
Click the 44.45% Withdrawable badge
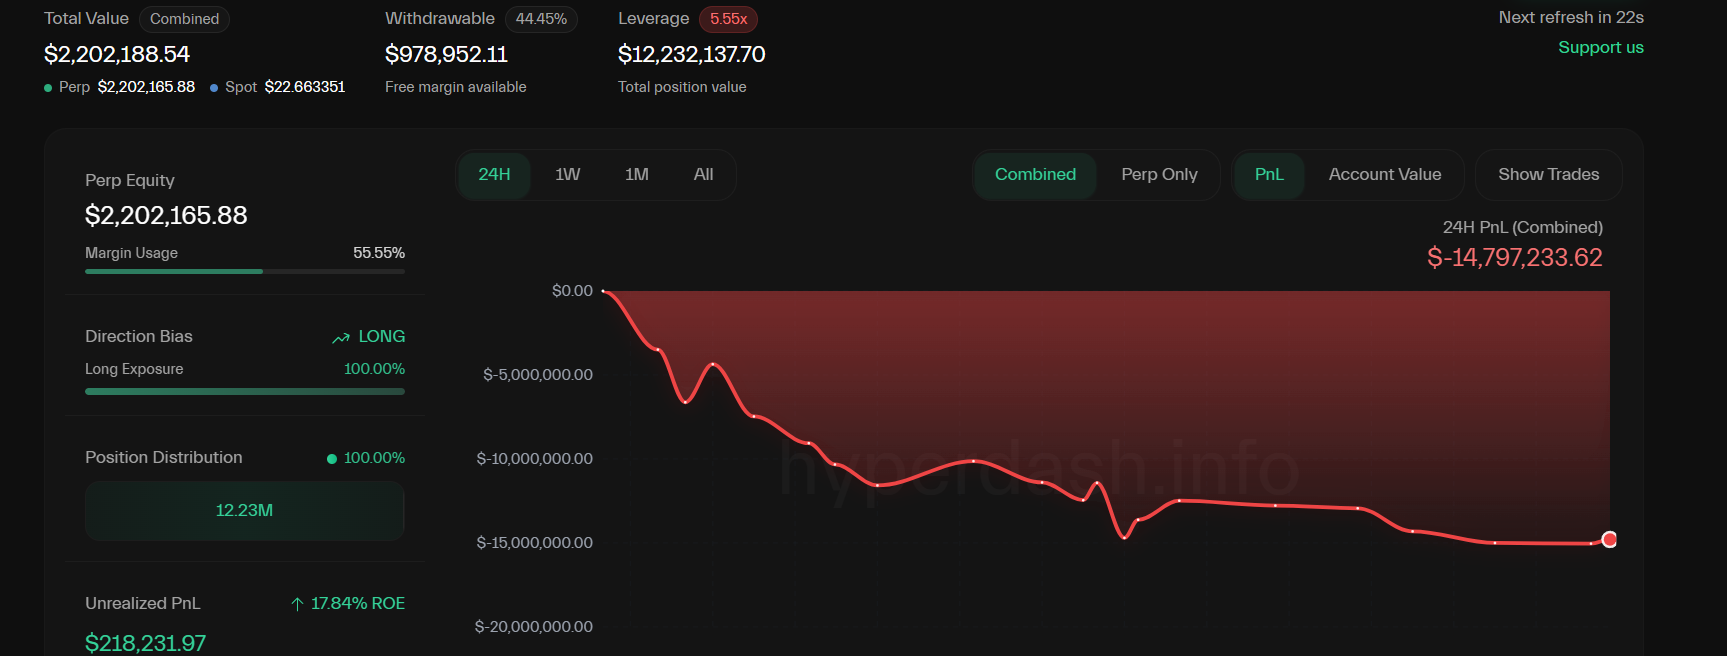pyautogui.click(x=541, y=19)
